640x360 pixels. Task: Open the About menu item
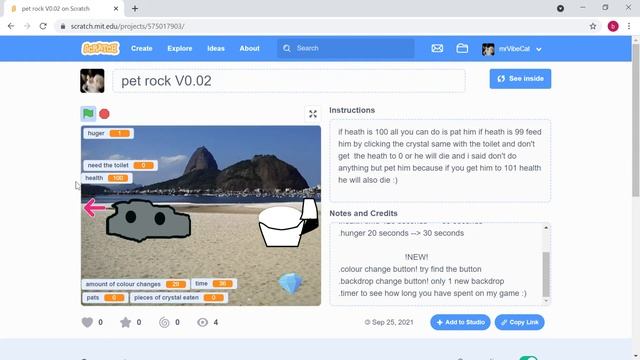point(249,48)
